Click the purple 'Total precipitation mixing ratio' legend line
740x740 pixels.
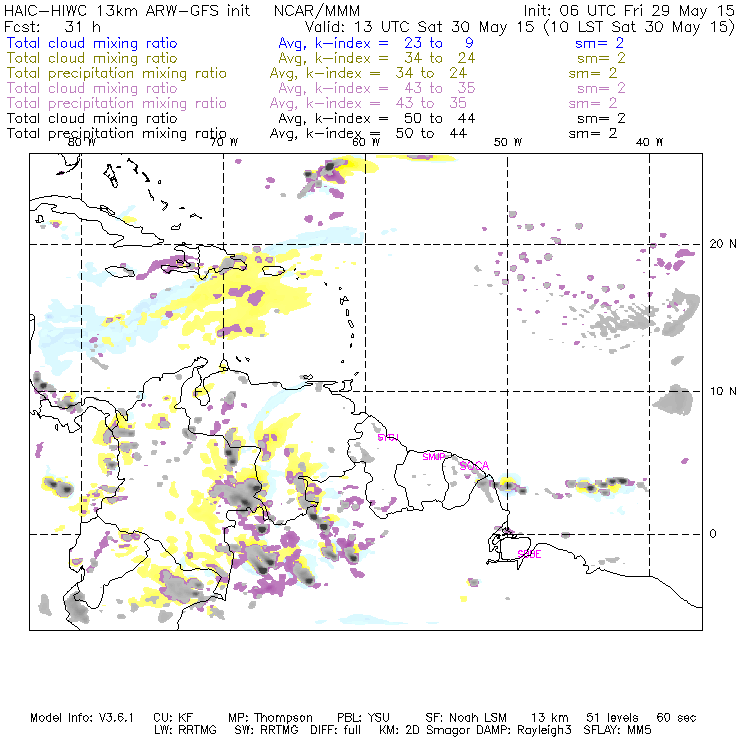pyautogui.click(x=117, y=103)
